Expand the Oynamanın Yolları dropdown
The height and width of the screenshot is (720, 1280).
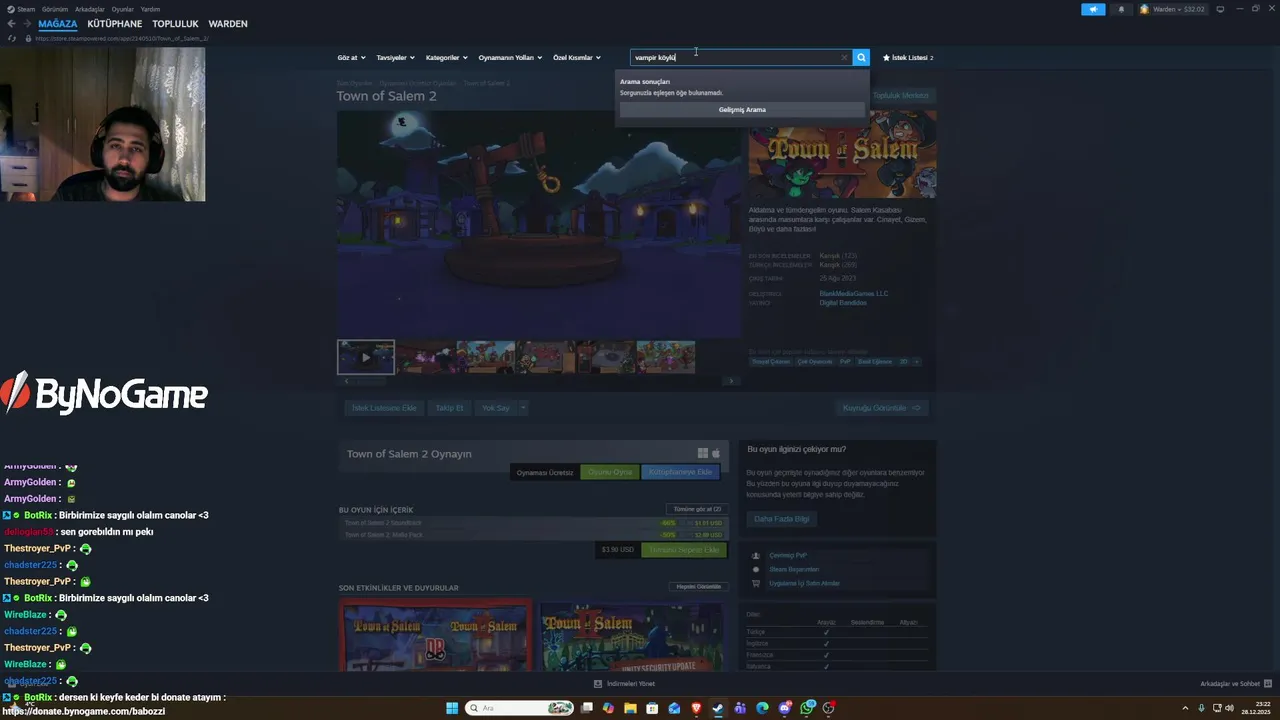click(510, 58)
